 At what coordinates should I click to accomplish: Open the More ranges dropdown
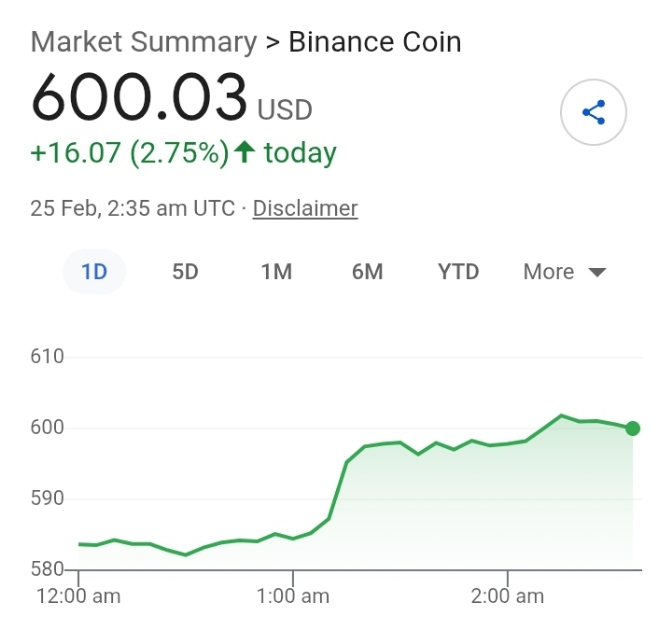[564, 272]
